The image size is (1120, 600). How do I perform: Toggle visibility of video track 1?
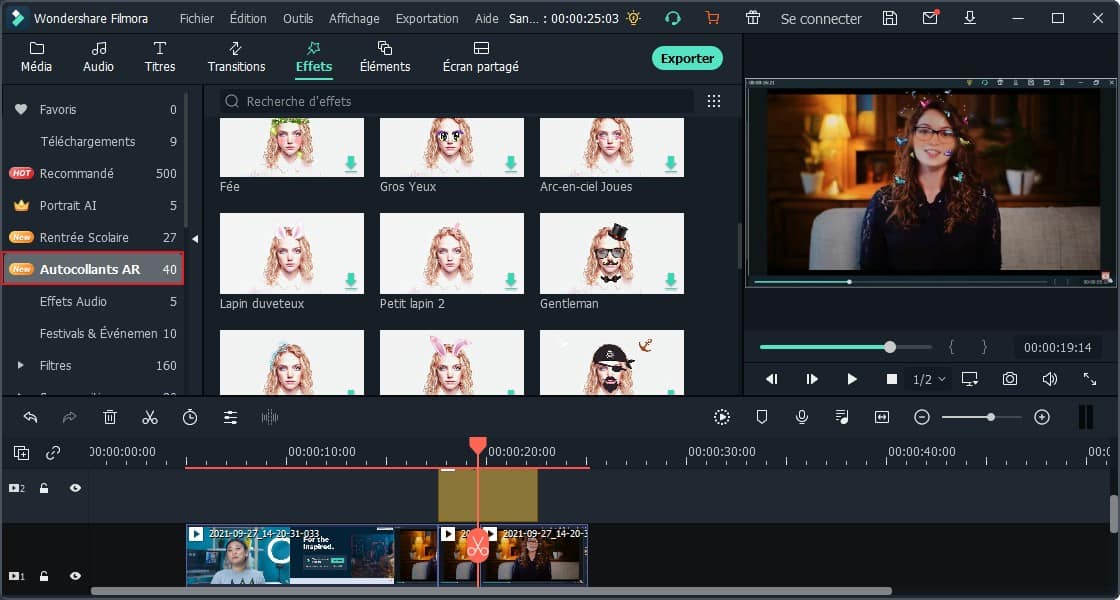(75, 576)
